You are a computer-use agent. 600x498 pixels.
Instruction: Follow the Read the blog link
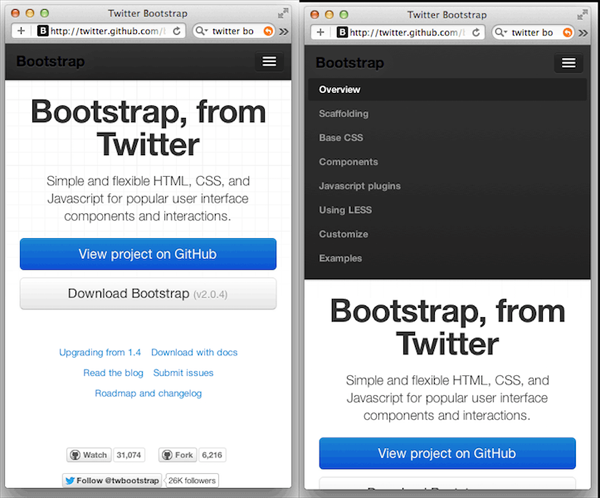tap(113, 373)
